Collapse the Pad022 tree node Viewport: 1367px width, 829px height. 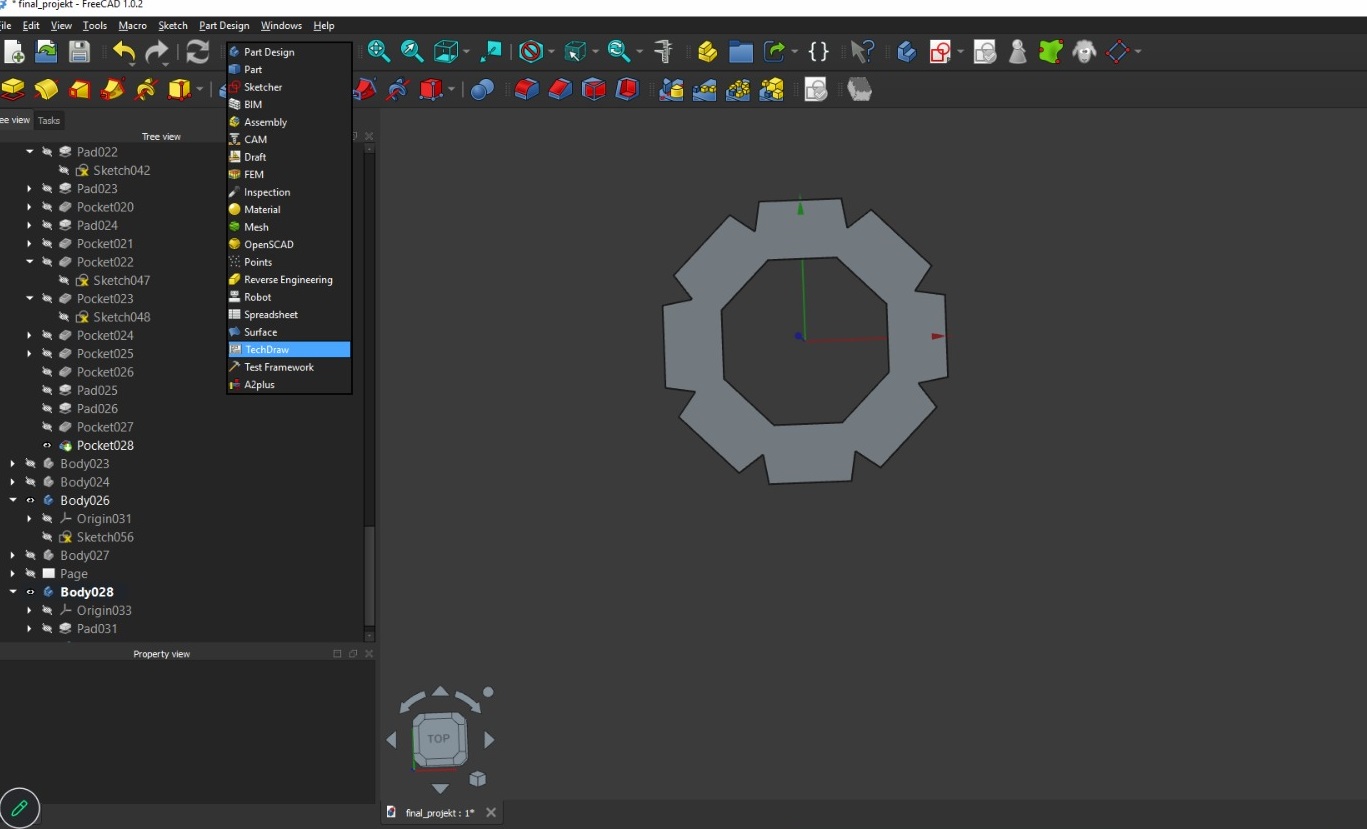tap(29, 152)
